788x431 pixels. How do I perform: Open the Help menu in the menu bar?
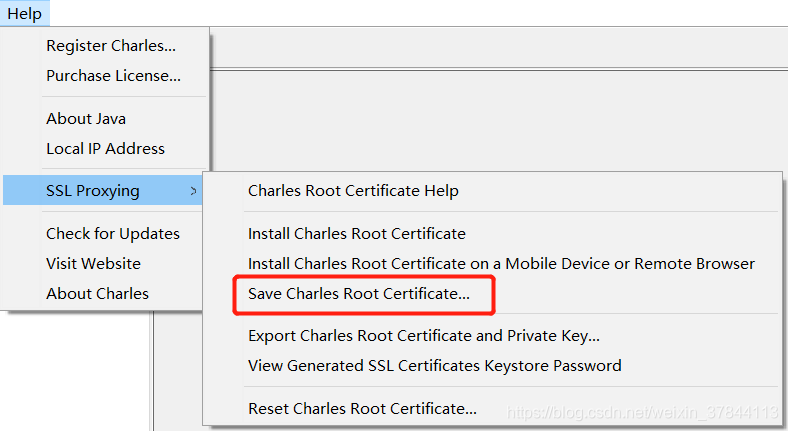click(x=25, y=13)
